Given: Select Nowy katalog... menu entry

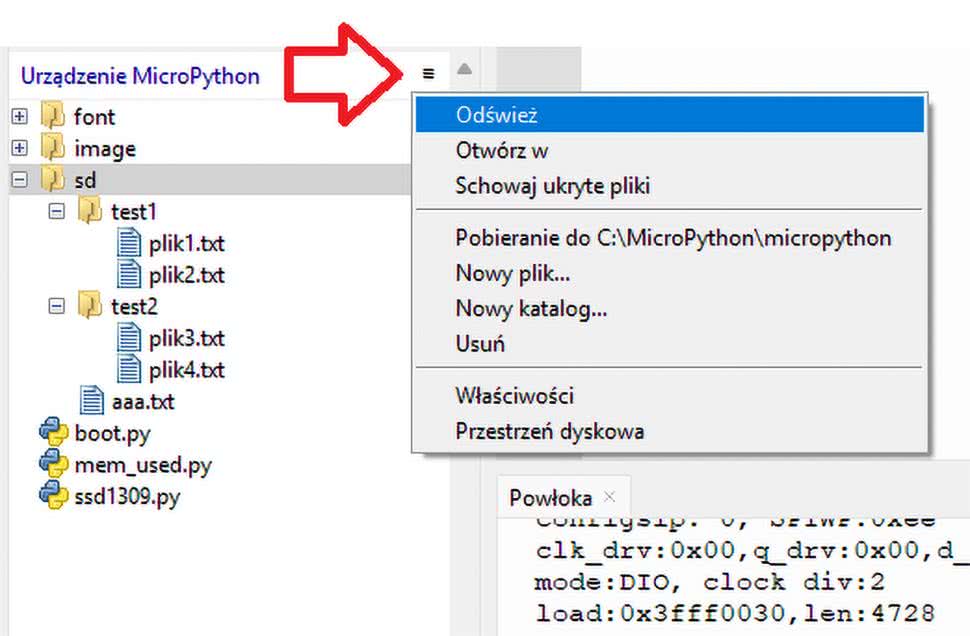Looking at the screenshot, I should pyautogui.click(x=531, y=309).
